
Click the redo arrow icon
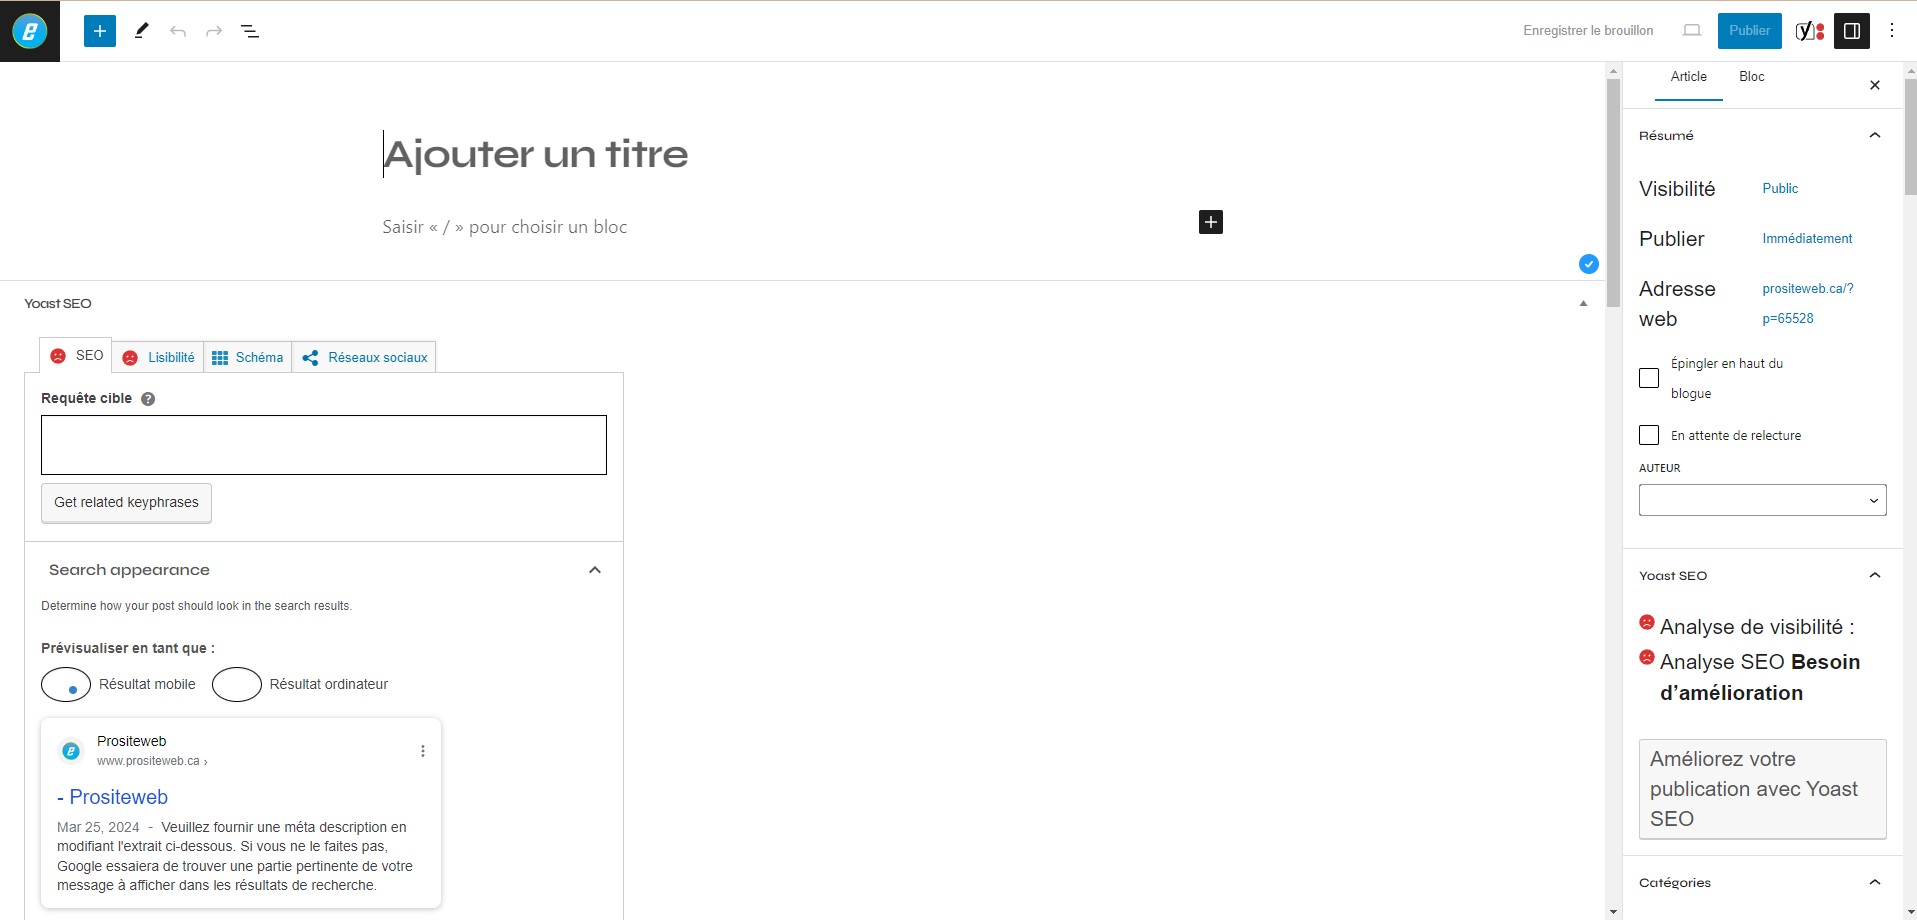(x=214, y=31)
